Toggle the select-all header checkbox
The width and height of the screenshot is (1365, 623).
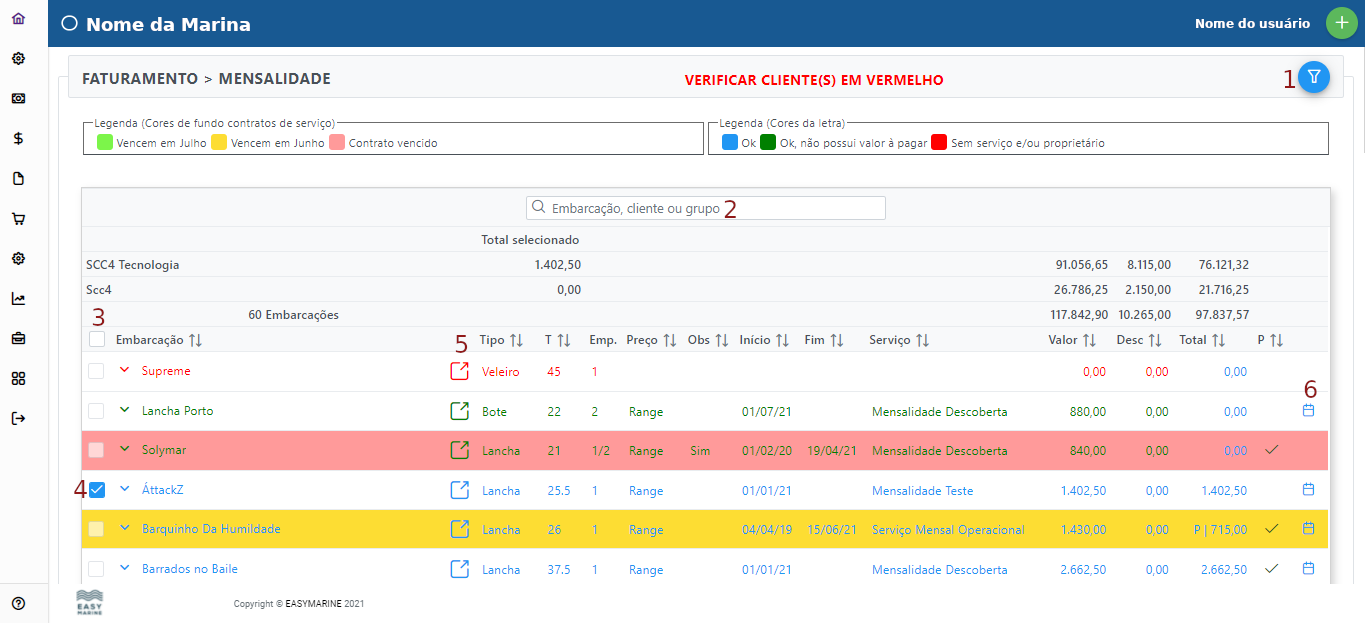[97, 340]
